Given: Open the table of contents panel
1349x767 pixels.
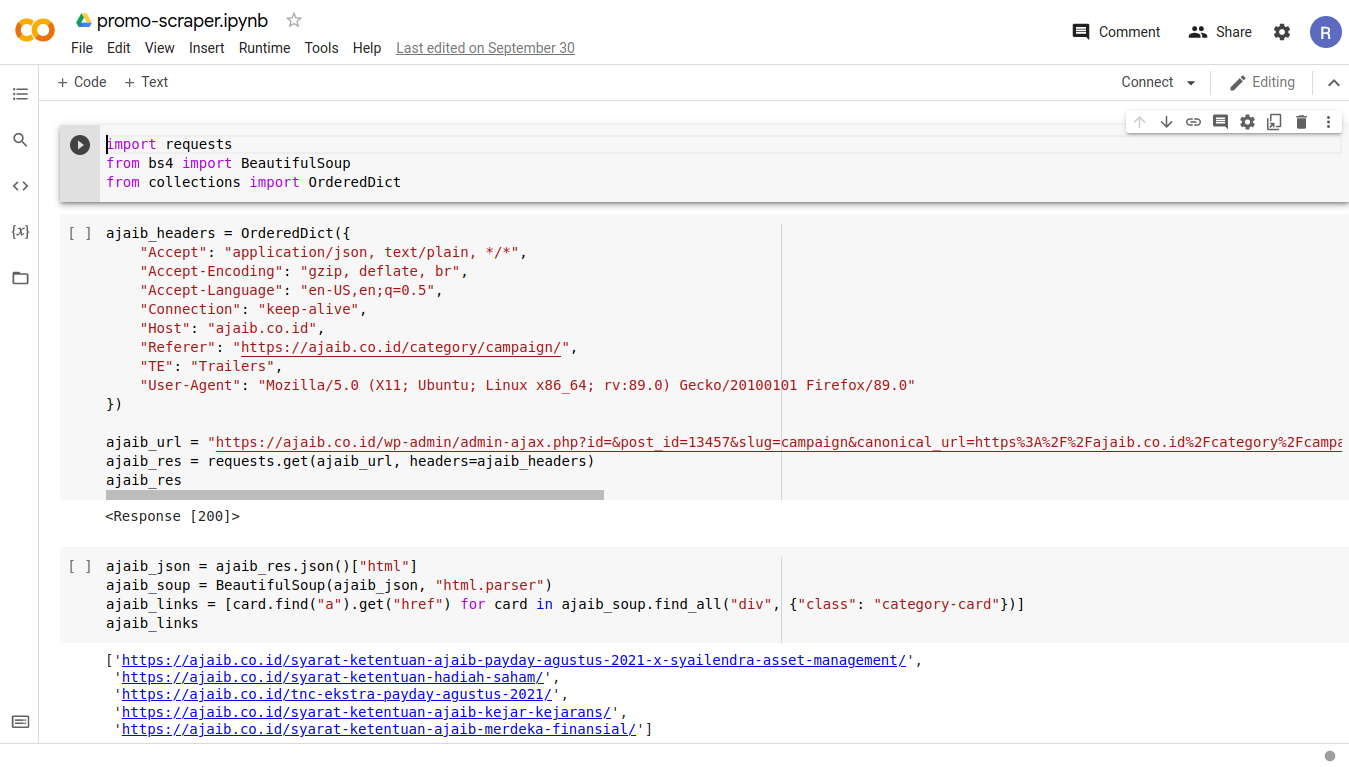Looking at the screenshot, I should tap(20, 94).
